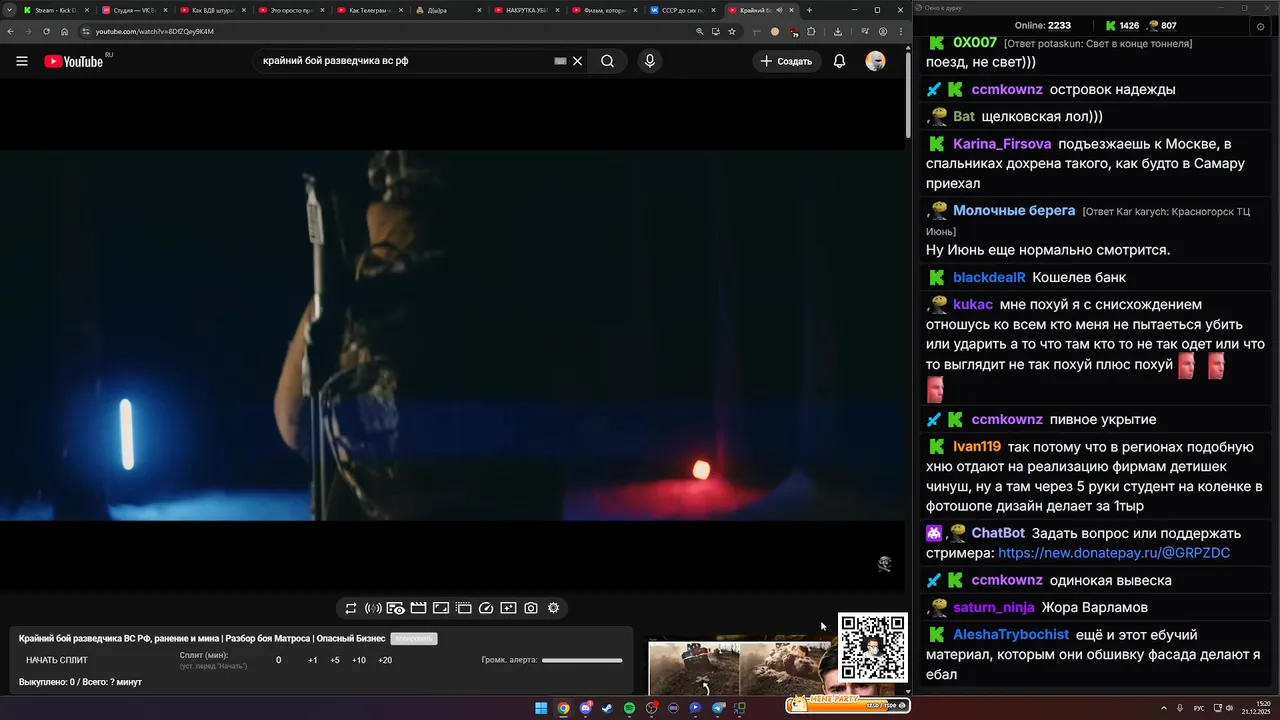Open a new browser tab

click(809, 10)
